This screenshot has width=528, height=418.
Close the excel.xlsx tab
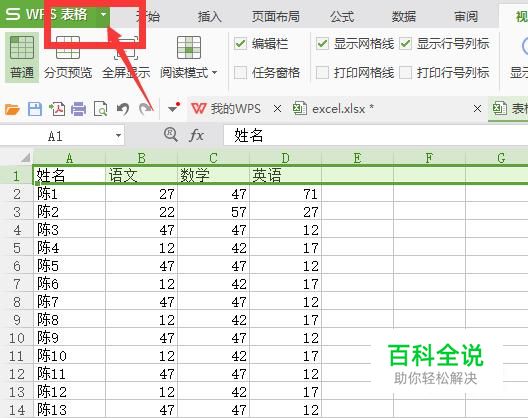pos(477,109)
